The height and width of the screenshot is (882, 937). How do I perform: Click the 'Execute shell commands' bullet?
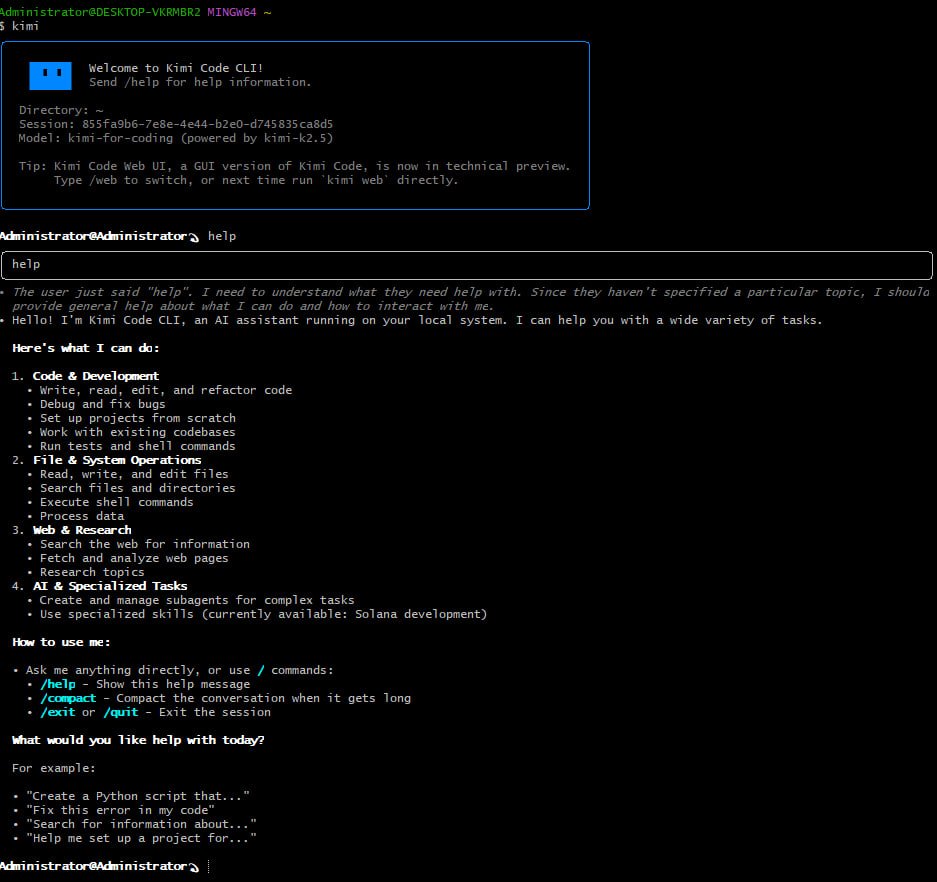(x=117, y=502)
